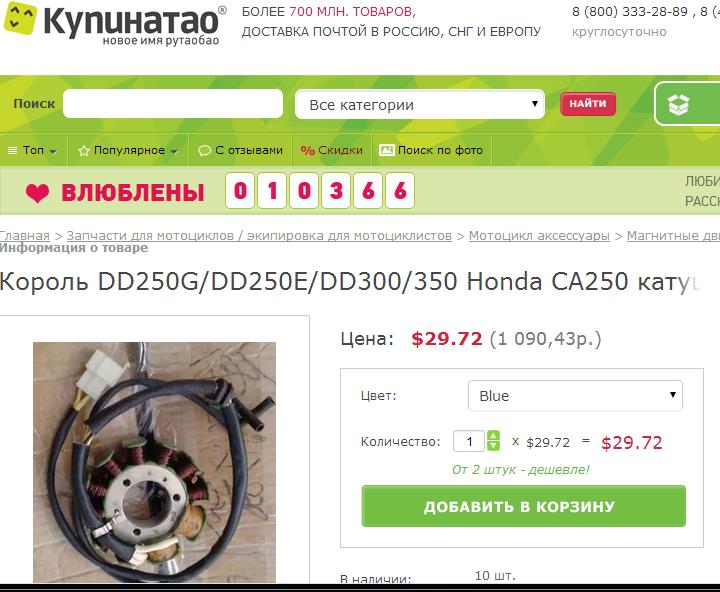Open the Скидки menu item
720x592 pixels.
coord(332,150)
